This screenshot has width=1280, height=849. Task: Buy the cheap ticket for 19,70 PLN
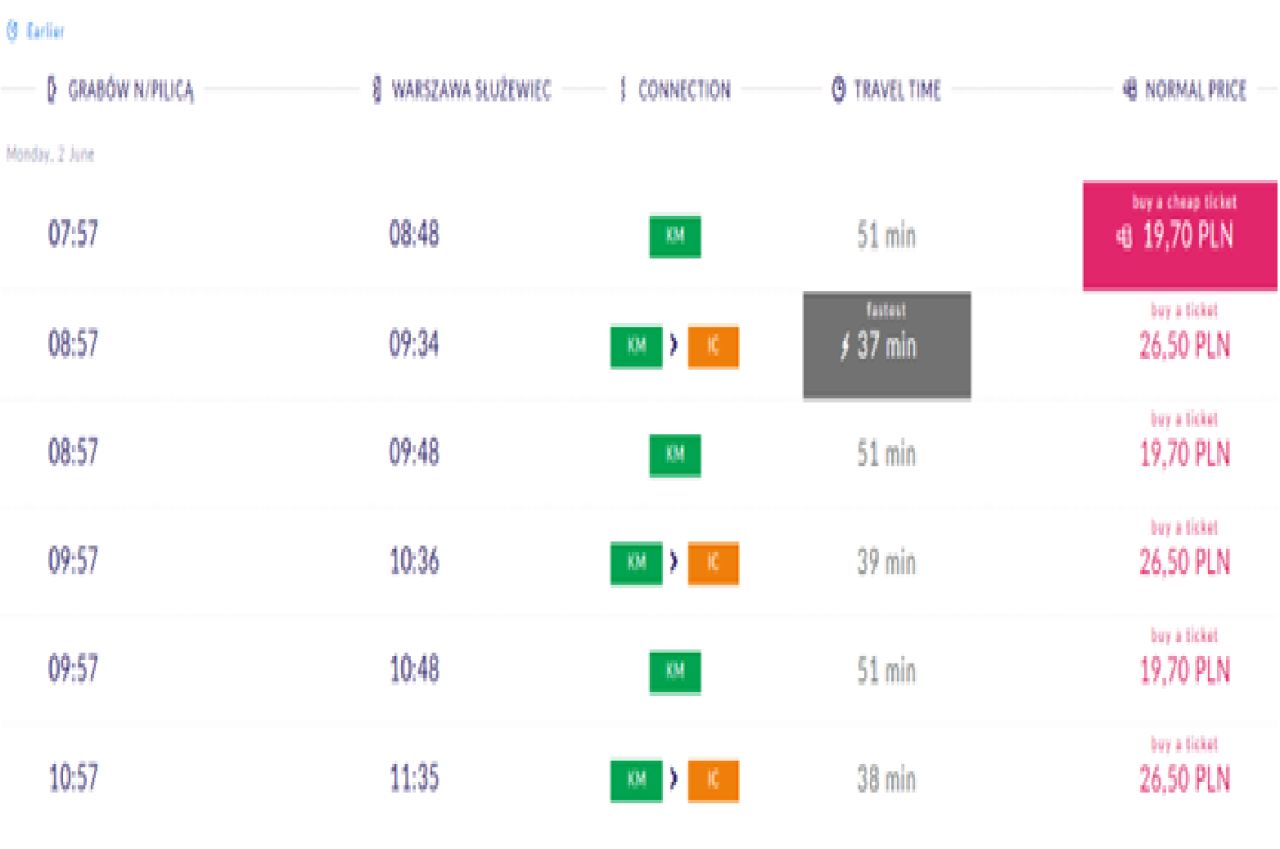point(1180,235)
